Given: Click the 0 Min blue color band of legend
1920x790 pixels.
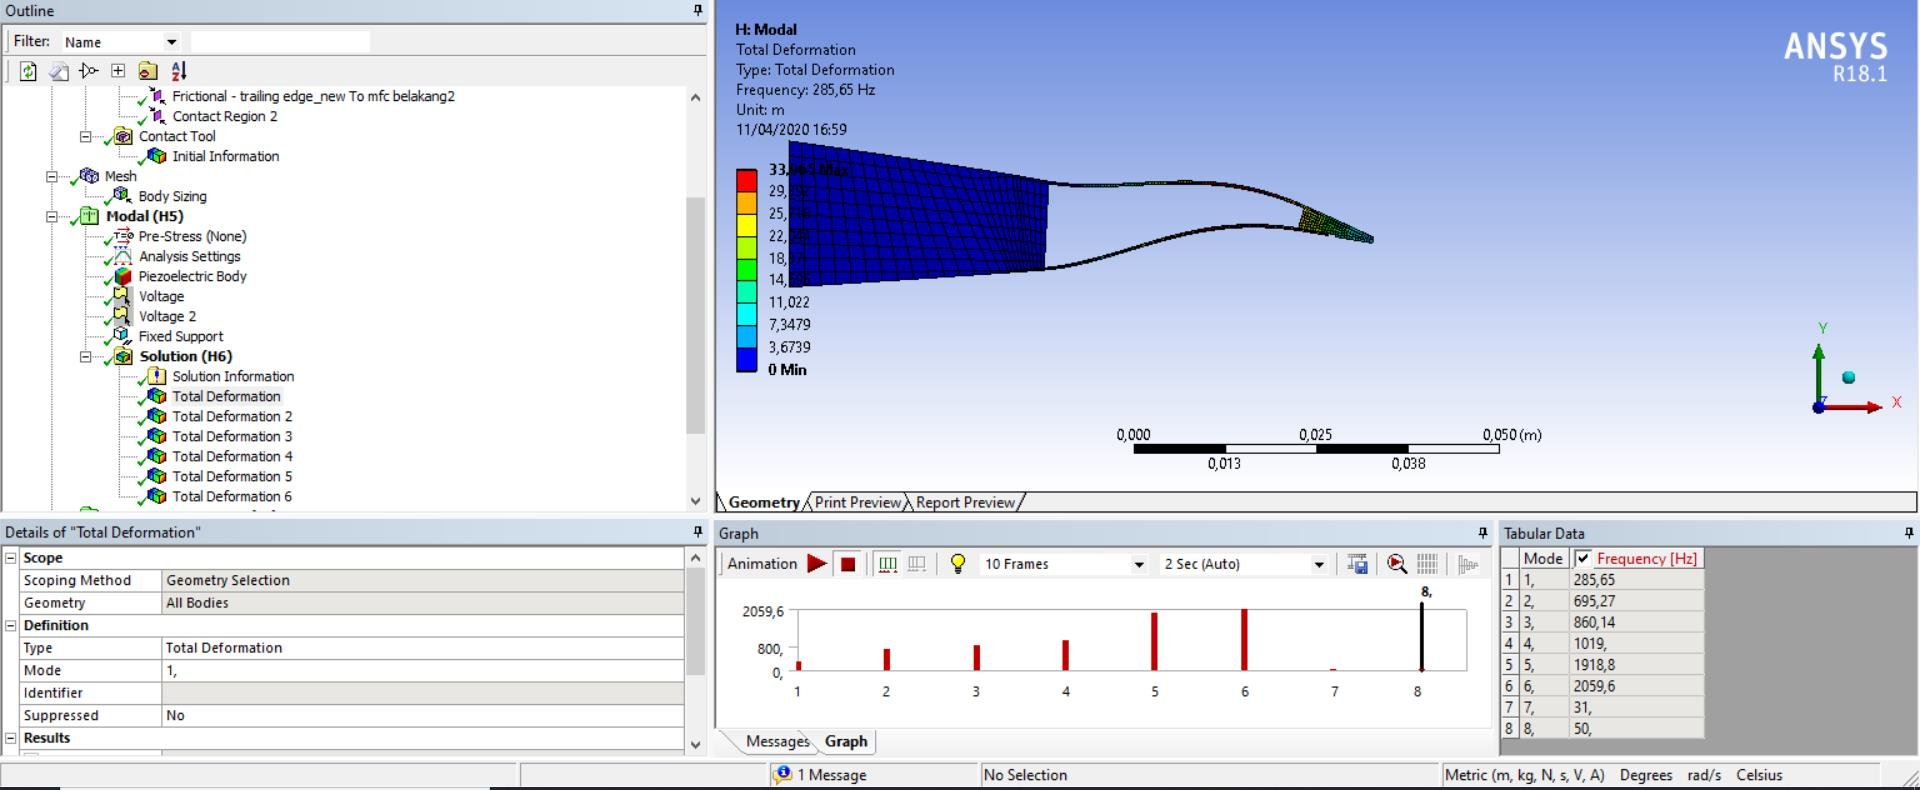Looking at the screenshot, I should coord(746,360).
